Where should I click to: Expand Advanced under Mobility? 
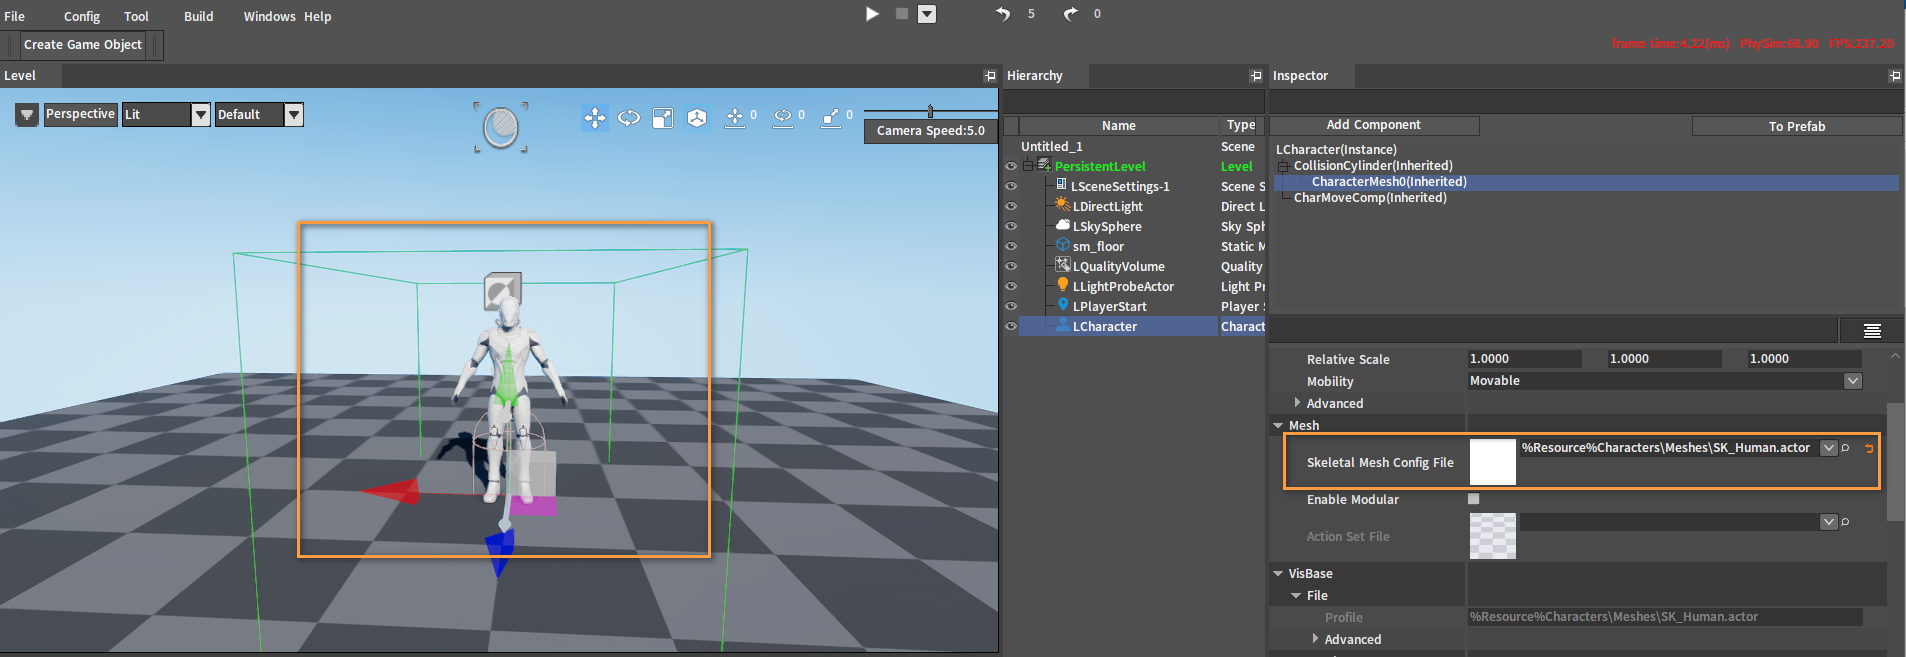pyautogui.click(x=1298, y=403)
